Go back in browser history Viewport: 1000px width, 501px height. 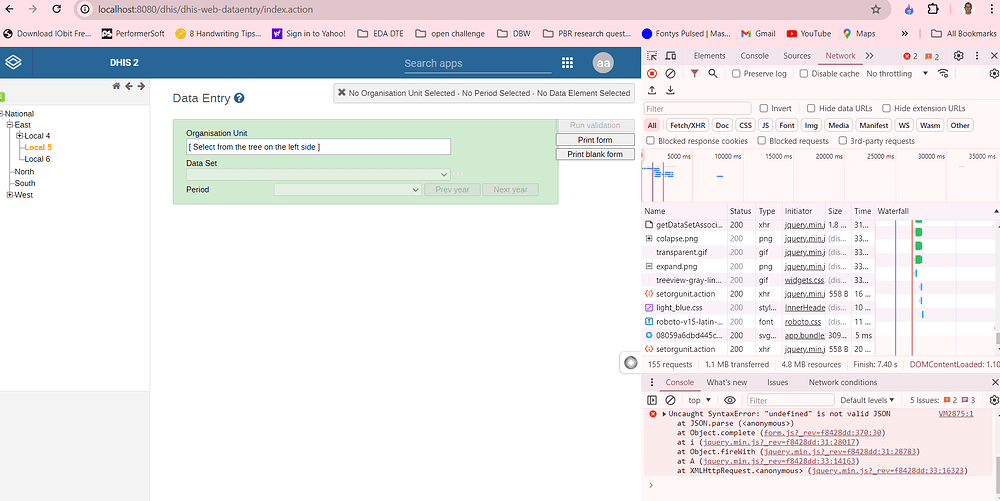pyautogui.click(x=10, y=10)
